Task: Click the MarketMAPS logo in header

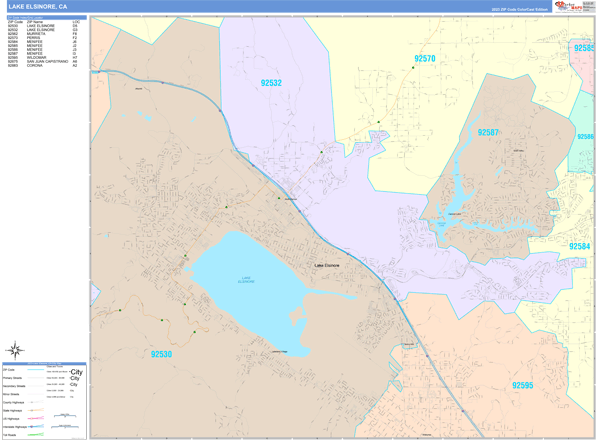Action: [569, 6]
